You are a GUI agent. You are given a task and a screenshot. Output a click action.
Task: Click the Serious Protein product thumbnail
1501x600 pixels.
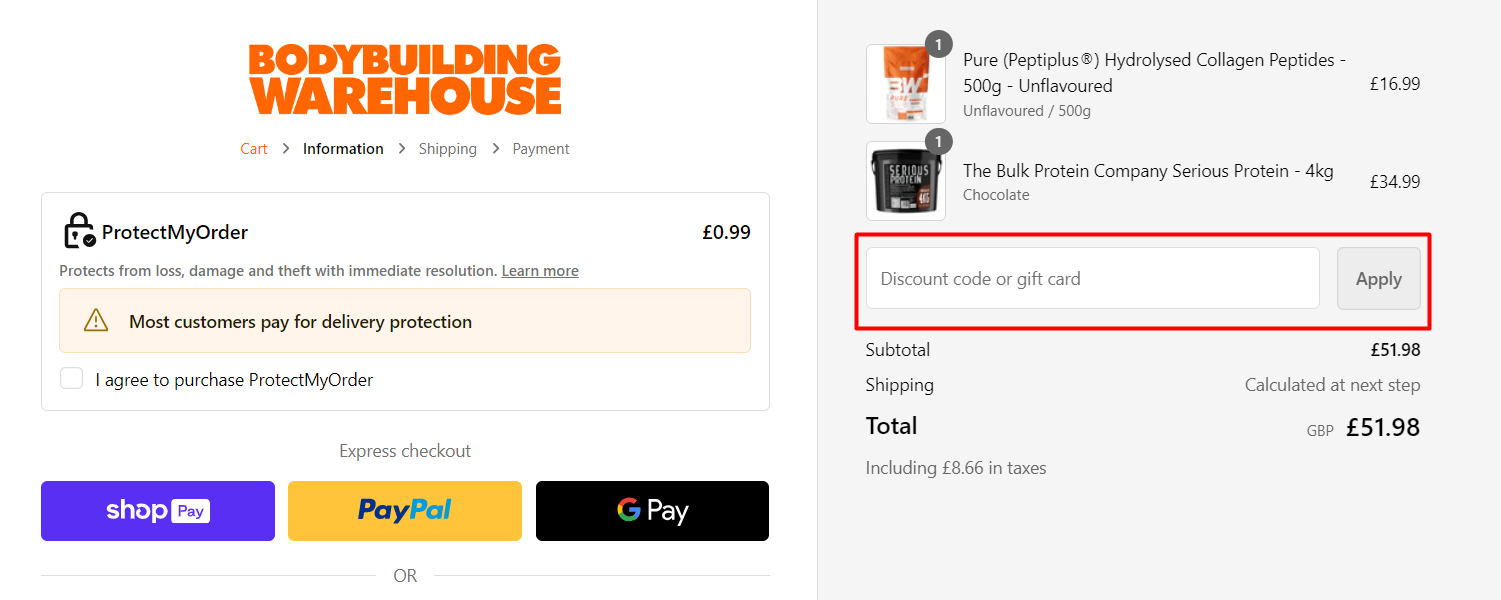(905, 180)
